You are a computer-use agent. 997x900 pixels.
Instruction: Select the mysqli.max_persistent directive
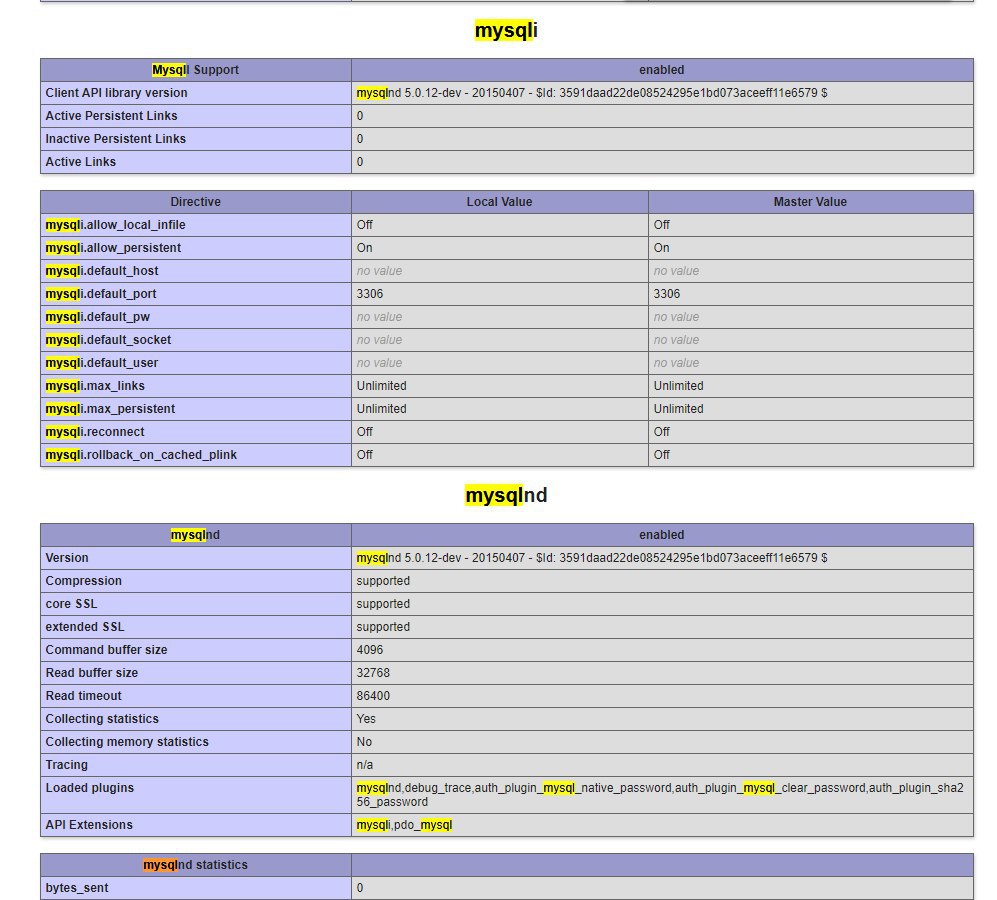pos(110,408)
